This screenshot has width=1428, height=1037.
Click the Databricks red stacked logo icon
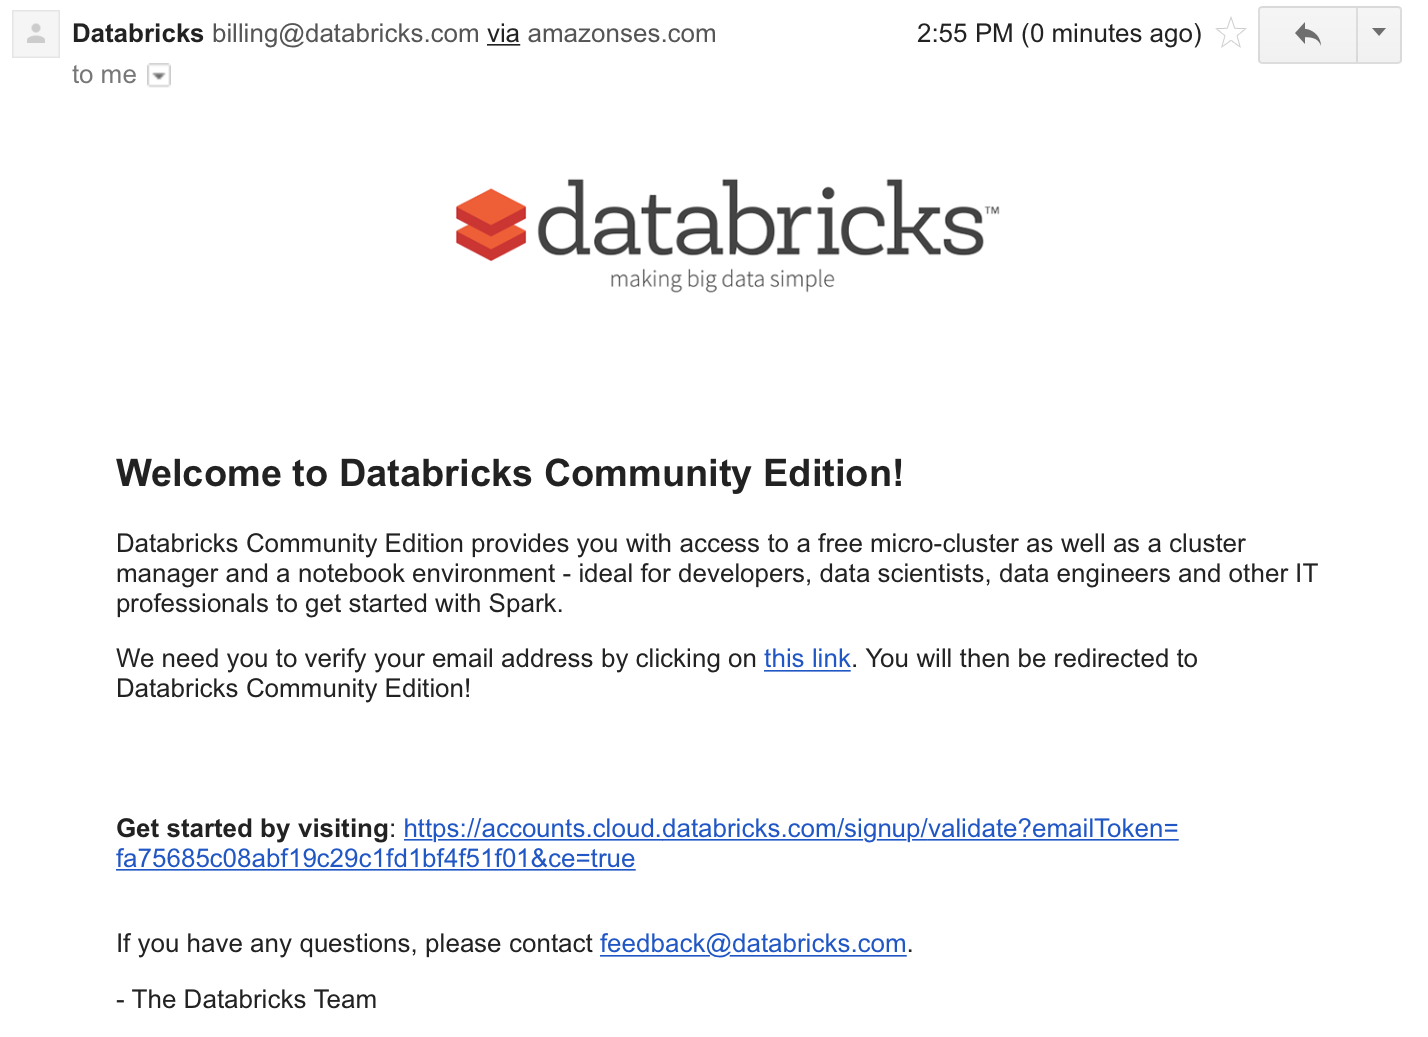tap(490, 225)
